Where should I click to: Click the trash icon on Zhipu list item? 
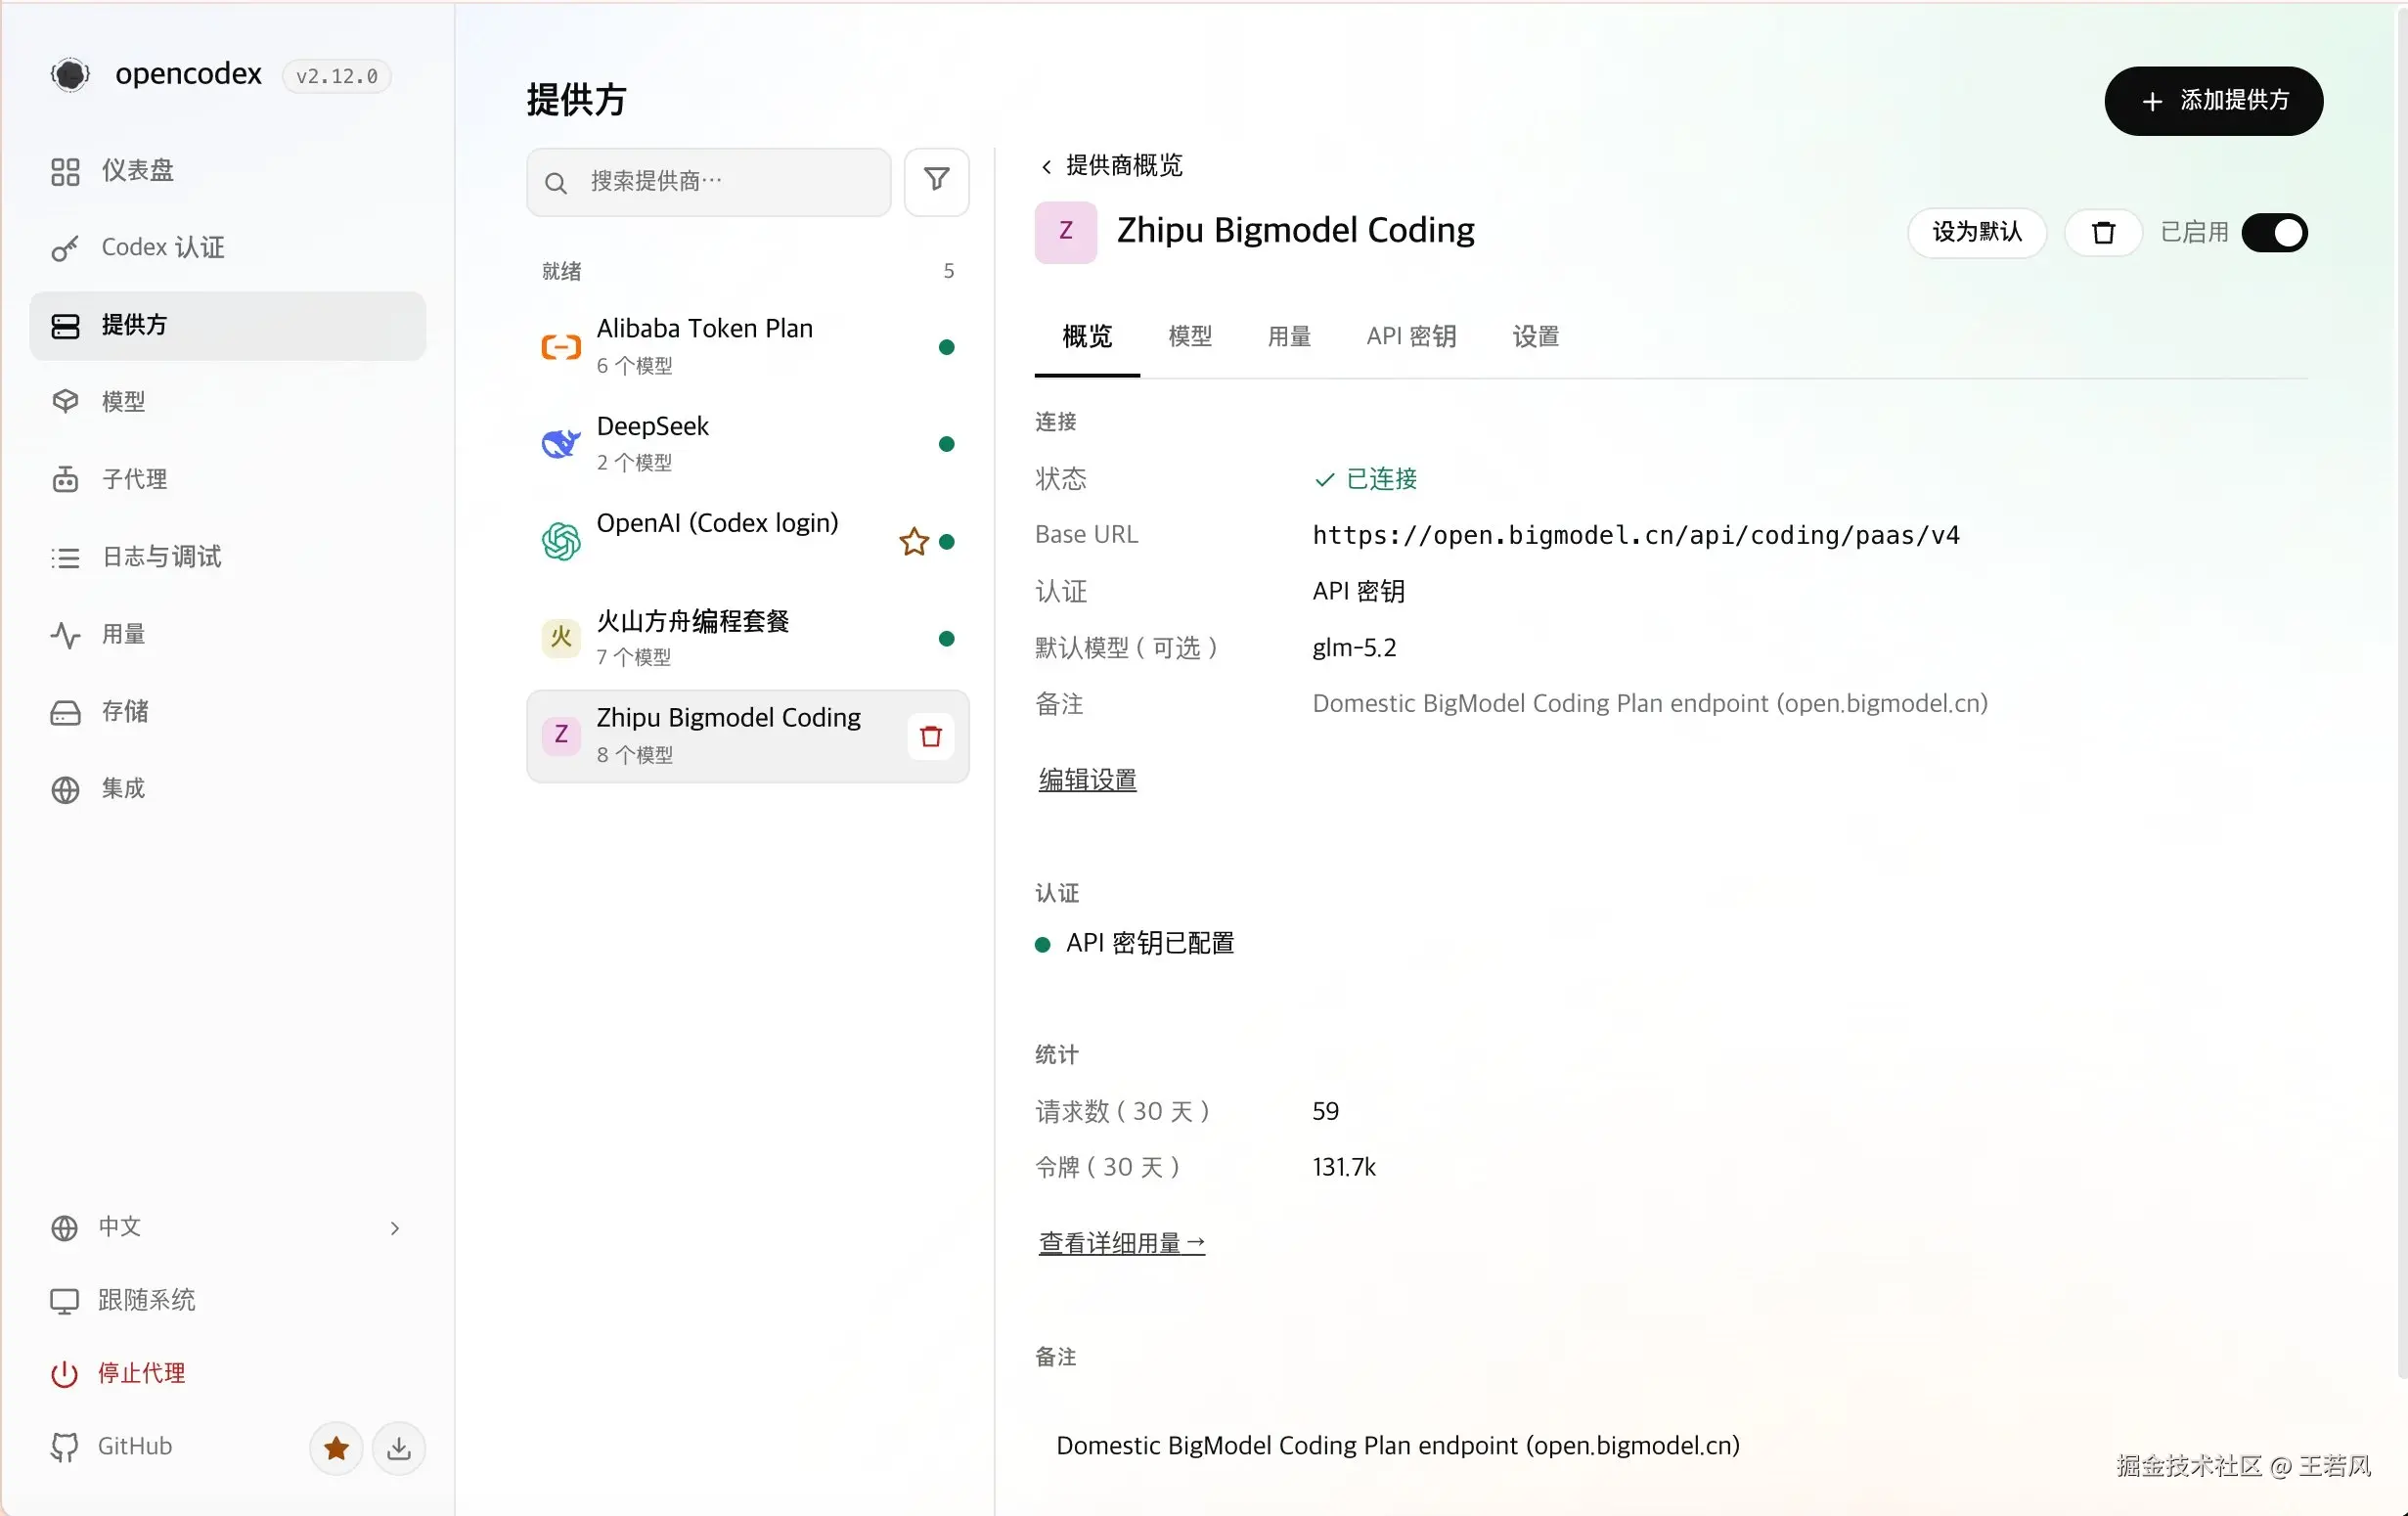pos(931,736)
